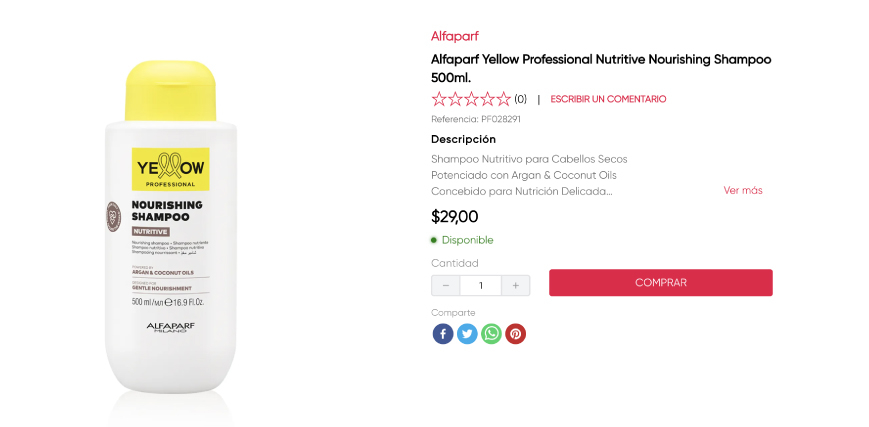This screenshot has width=869, height=427.
Task: Select the second rating star
Action: (455, 99)
